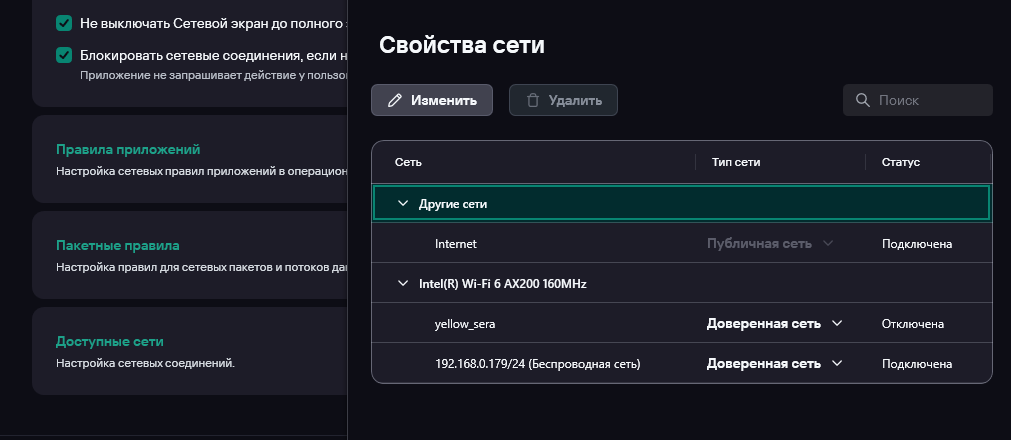Toggle 'Не выключать Сетевой экран' checkbox

tap(64, 23)
